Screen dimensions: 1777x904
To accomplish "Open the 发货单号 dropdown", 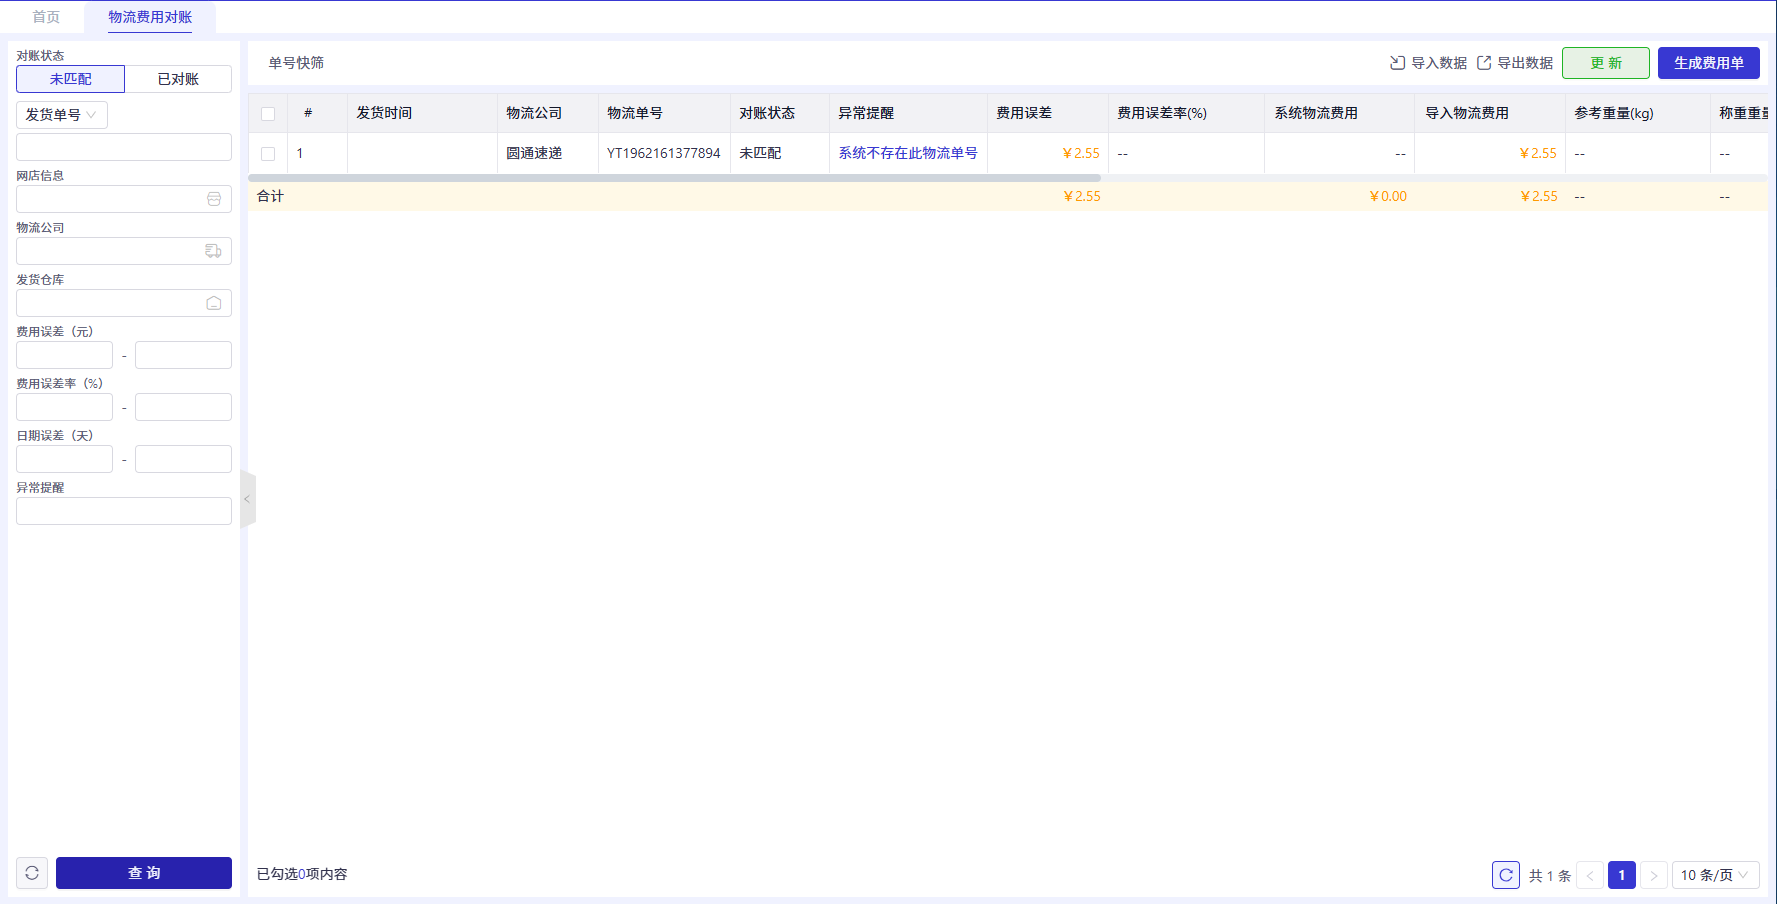I will coord(62,115).
